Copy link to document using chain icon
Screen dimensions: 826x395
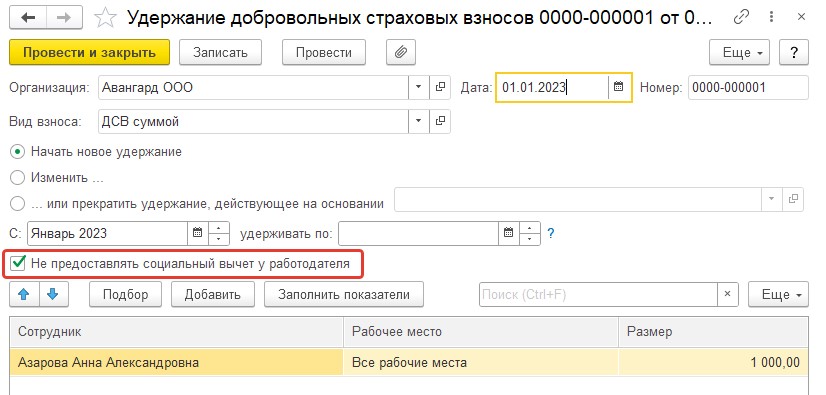[741, 18]
